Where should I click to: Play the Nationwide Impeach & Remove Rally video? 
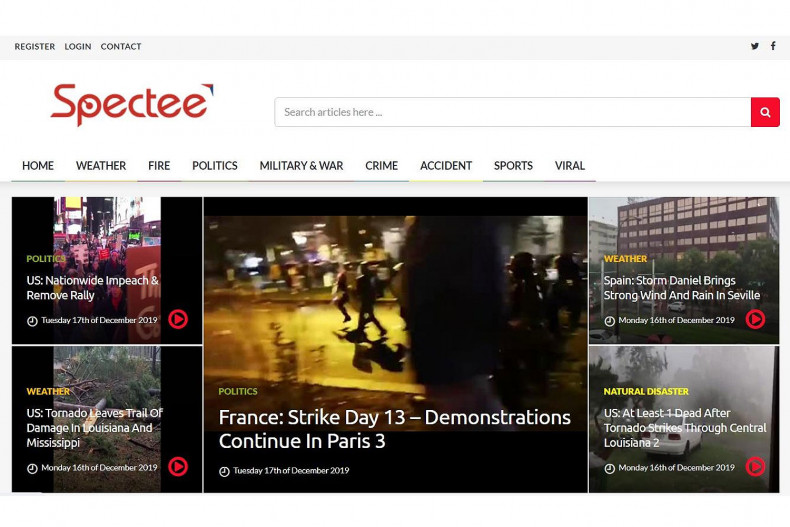coord(178,319)
